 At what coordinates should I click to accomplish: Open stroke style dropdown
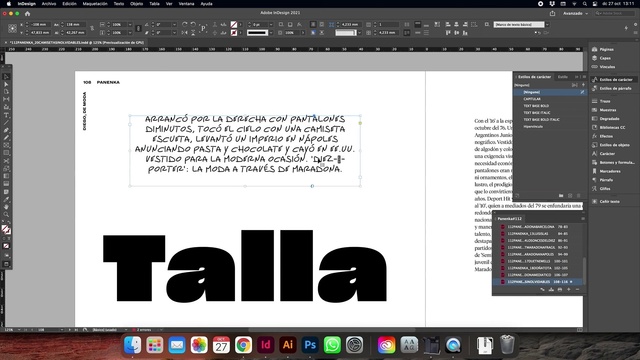click(271, 33)
